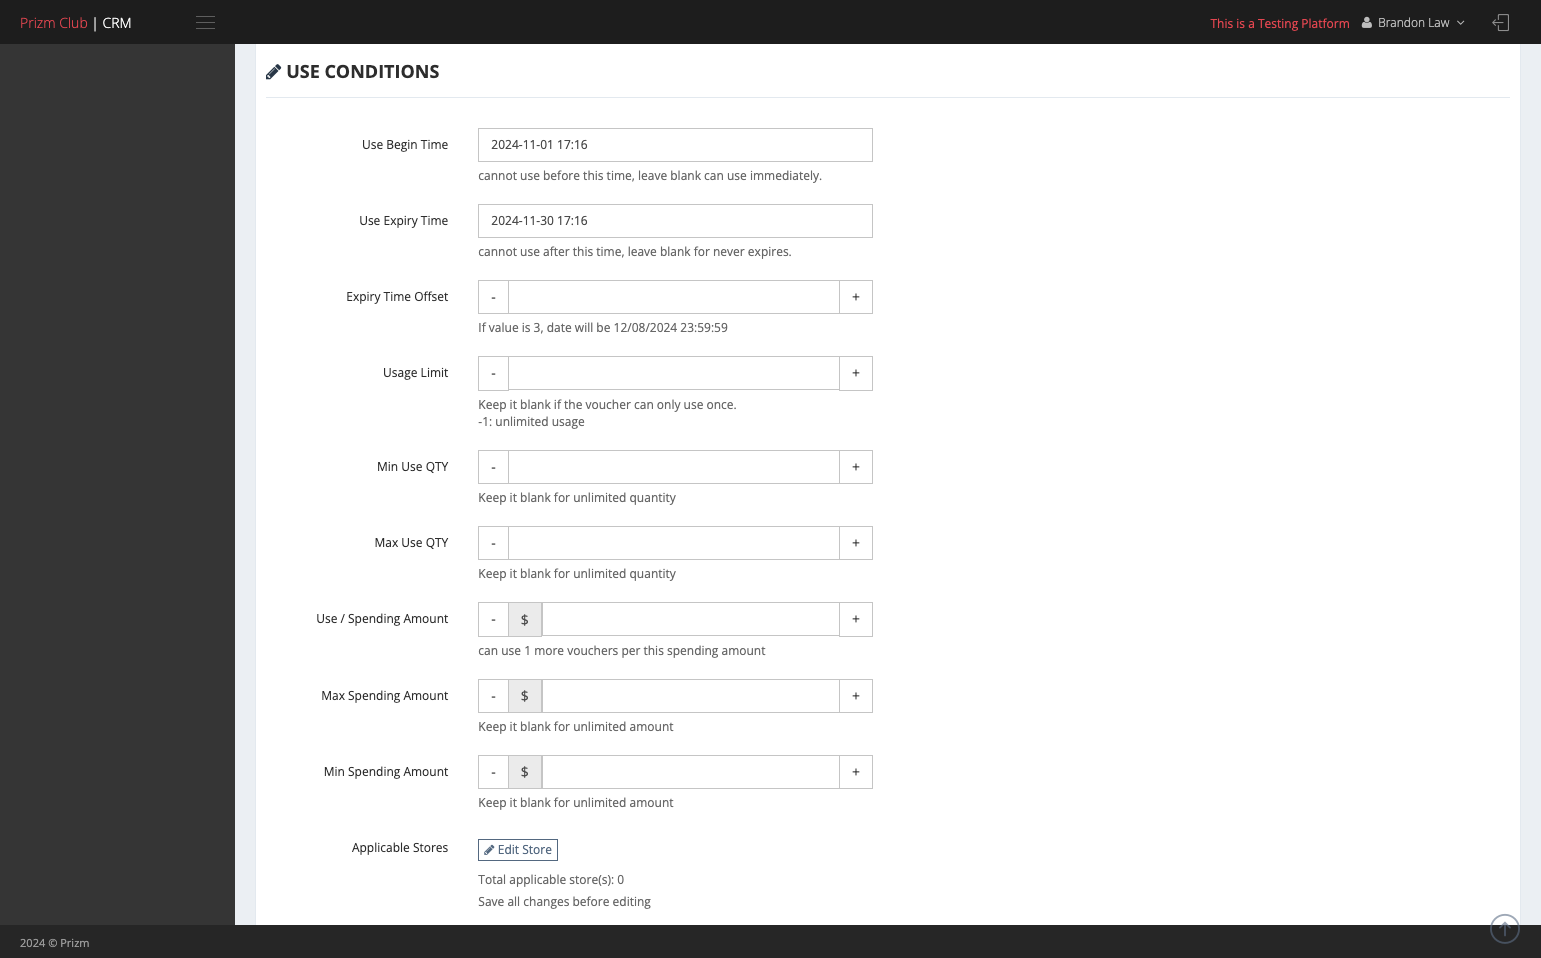Click the USE CONDITIONS section heading
Image resolution: width=1541 pixels, height=958 pixels.
(x=352, y=72)
